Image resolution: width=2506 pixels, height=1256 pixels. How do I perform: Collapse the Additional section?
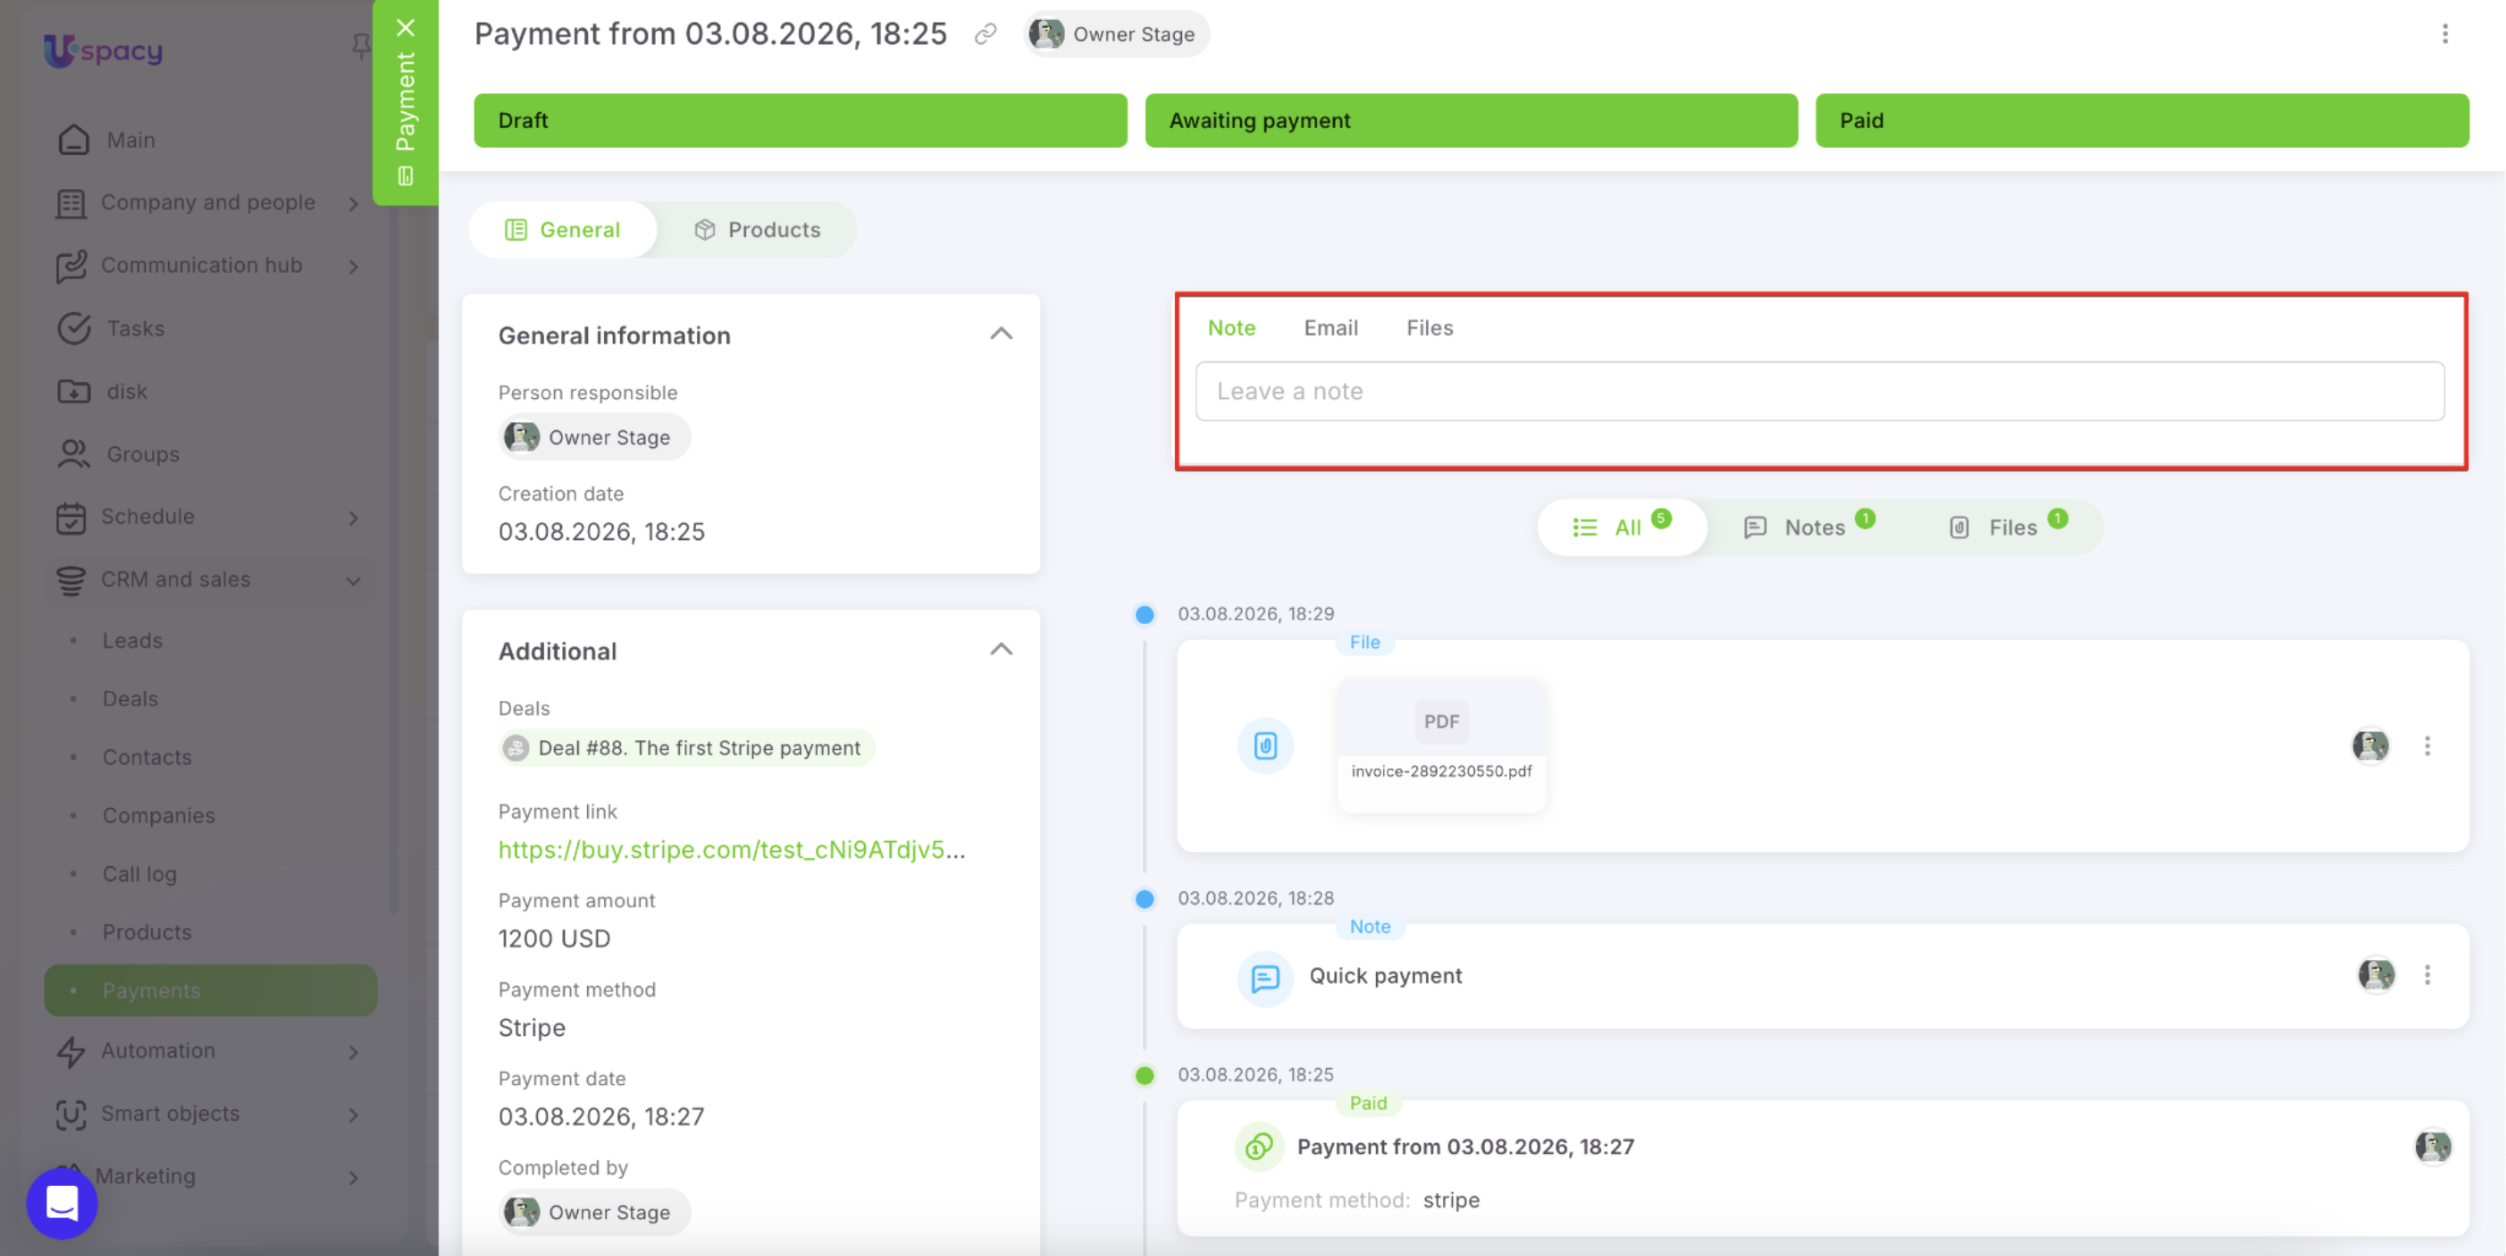[1001, 650]
